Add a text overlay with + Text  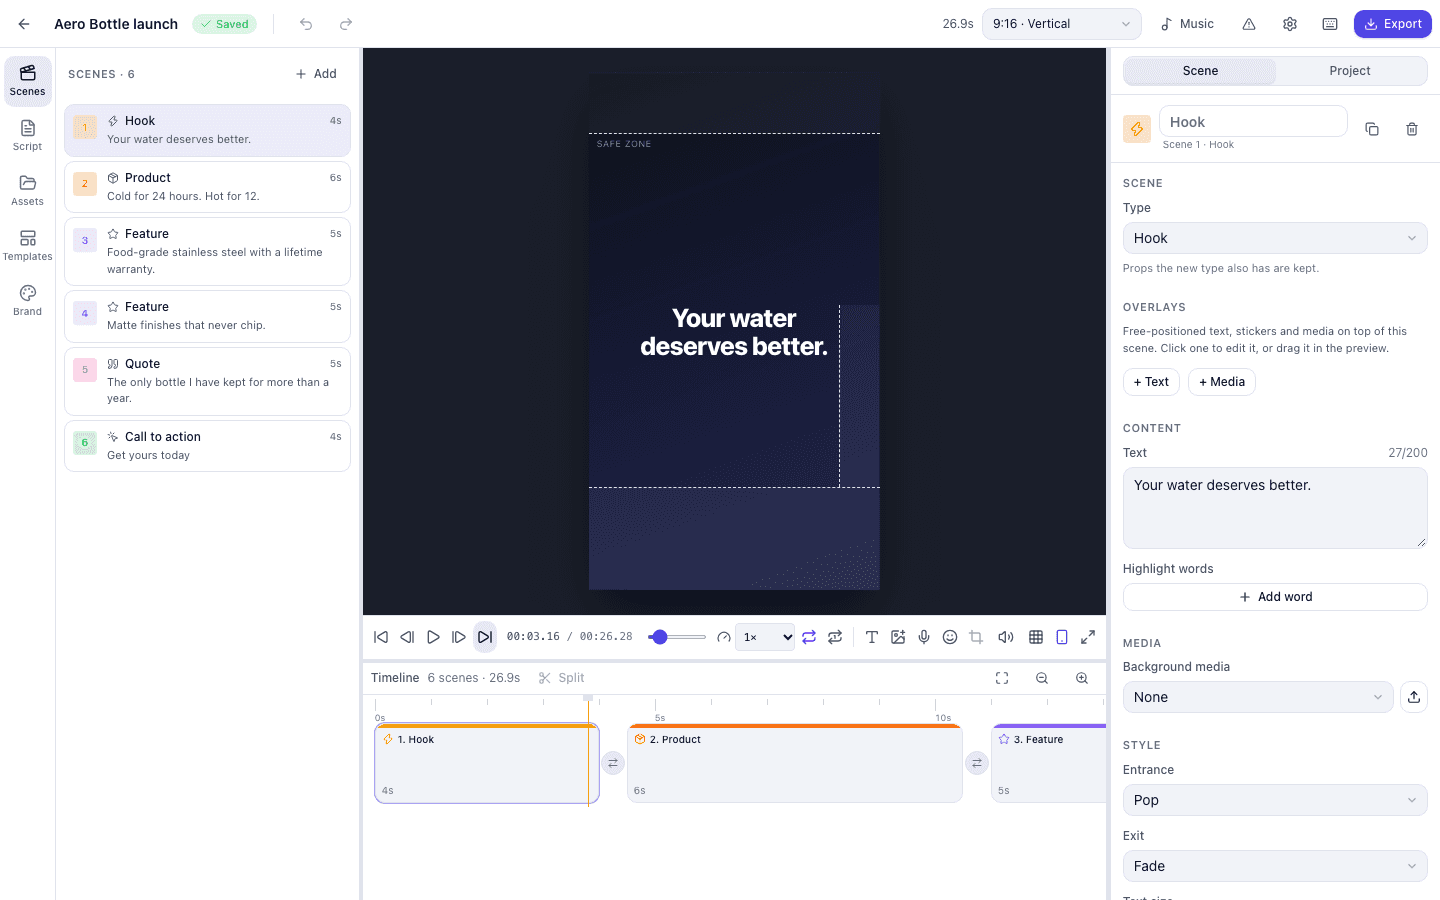coord(1151,382)
